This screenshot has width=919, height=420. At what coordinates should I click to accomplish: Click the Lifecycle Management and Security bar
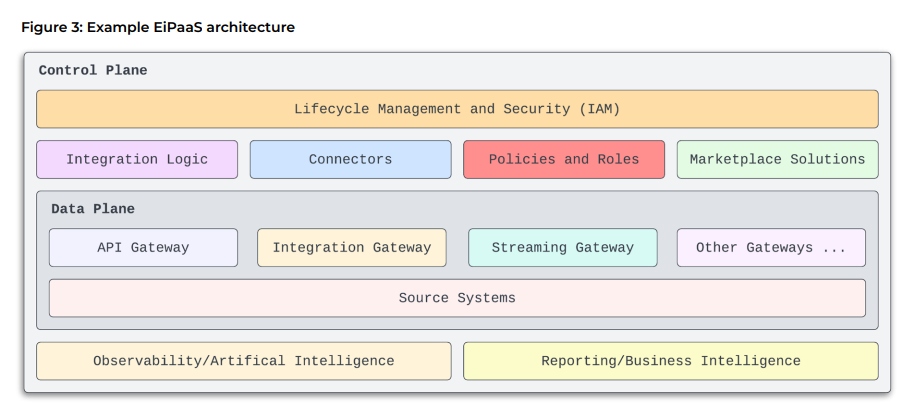[x=457, y=109]
